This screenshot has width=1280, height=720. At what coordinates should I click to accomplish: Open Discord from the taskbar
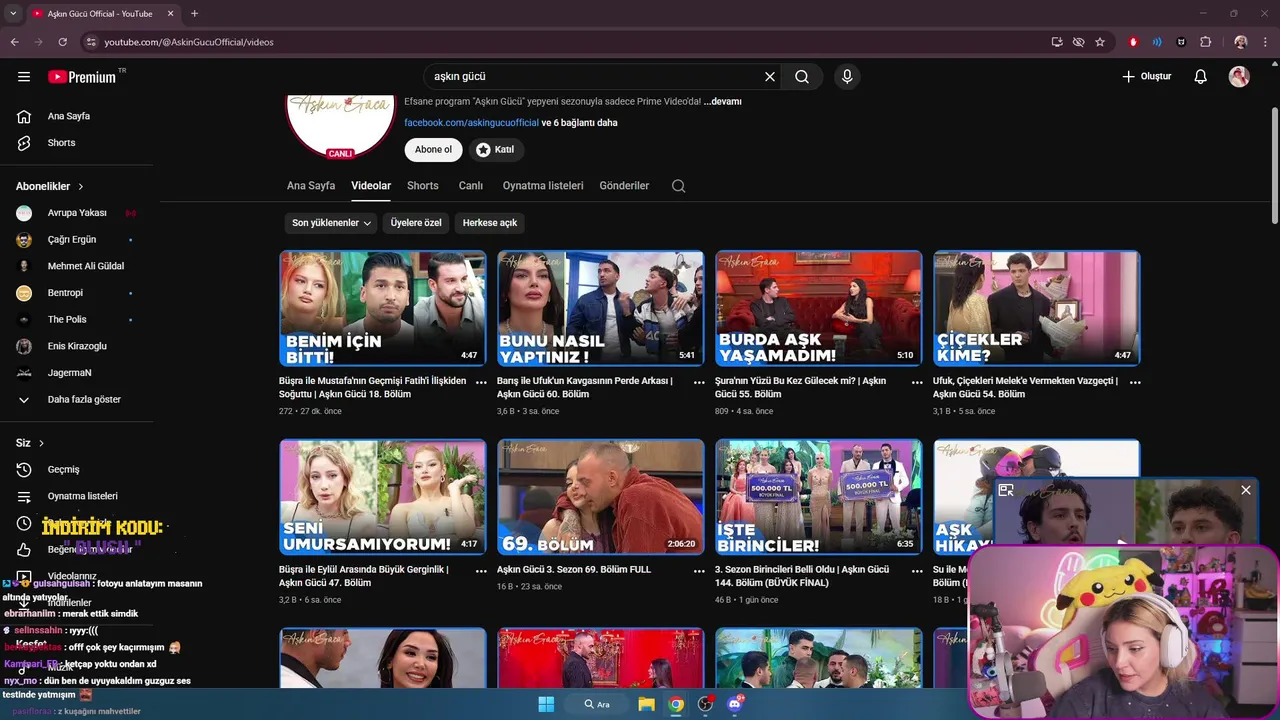[735, 704]
